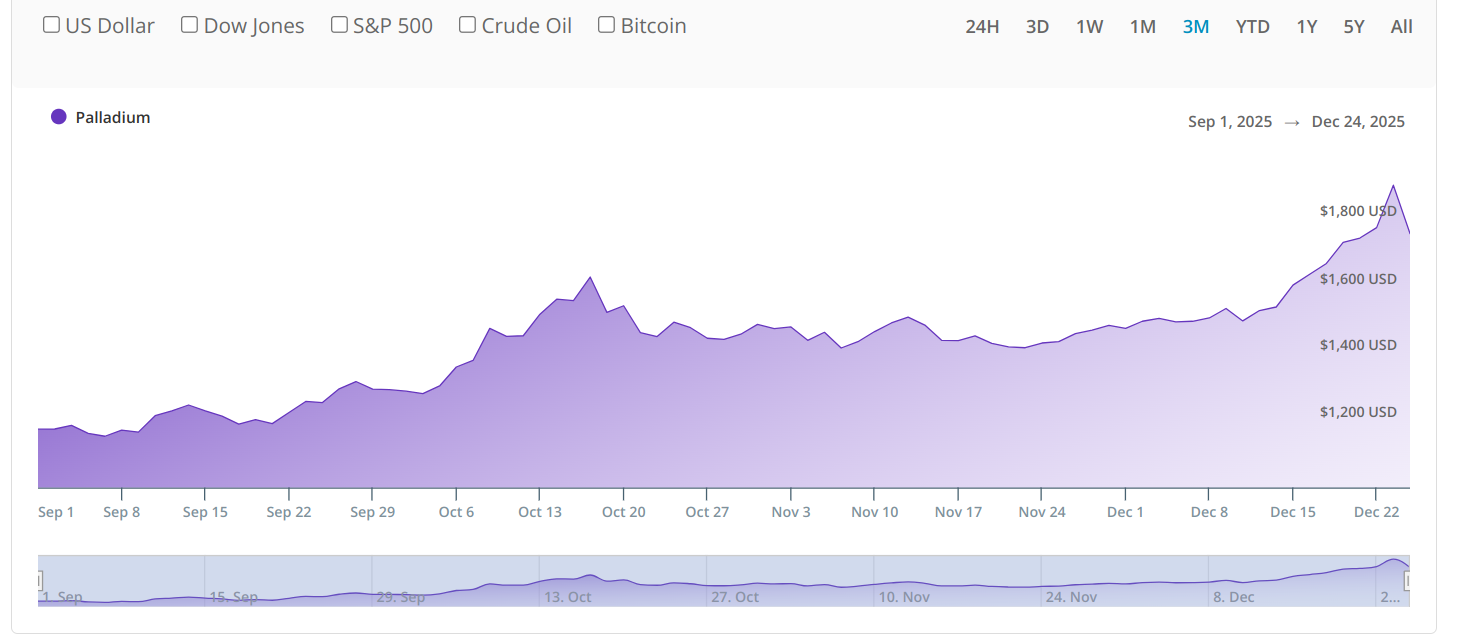
Task: Grab the left navigator range handle
Action: (x=39, y=580)
